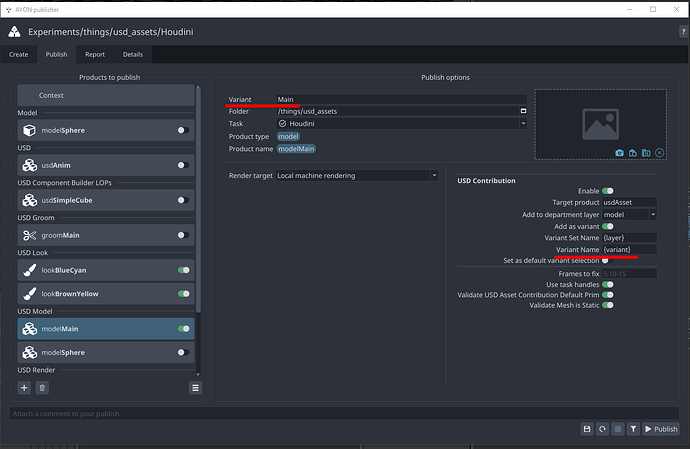The image size is (690, 449).
Task: Enable the groomMain product toggle
Action: 184,236
